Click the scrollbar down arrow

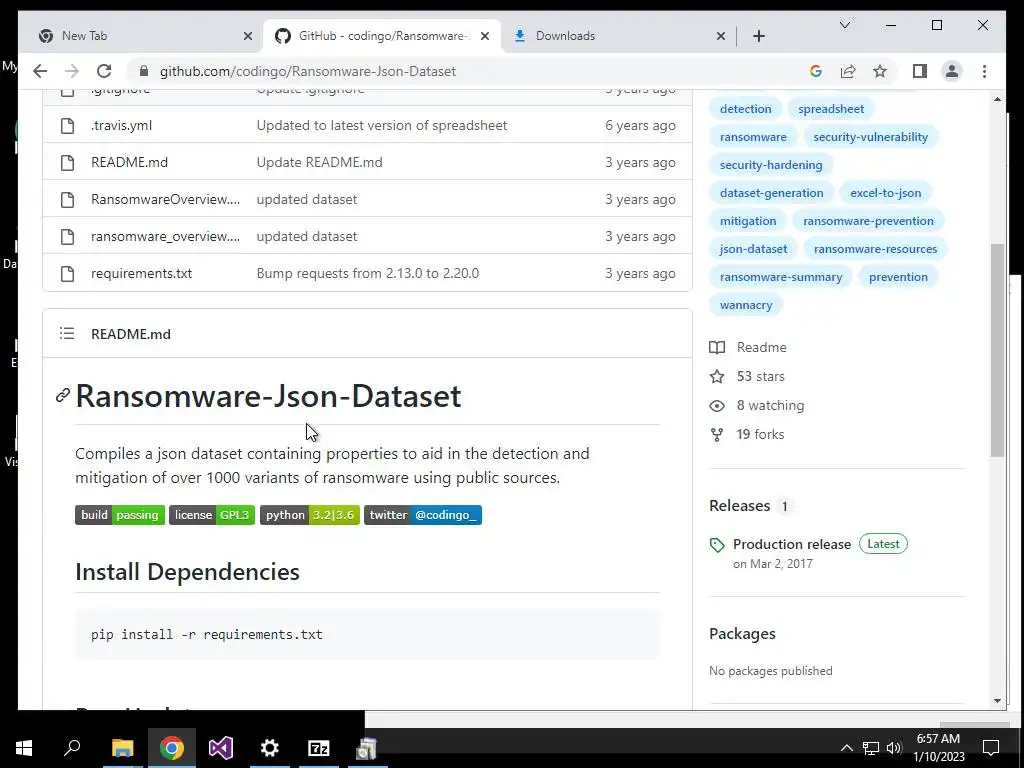point(997,701)
